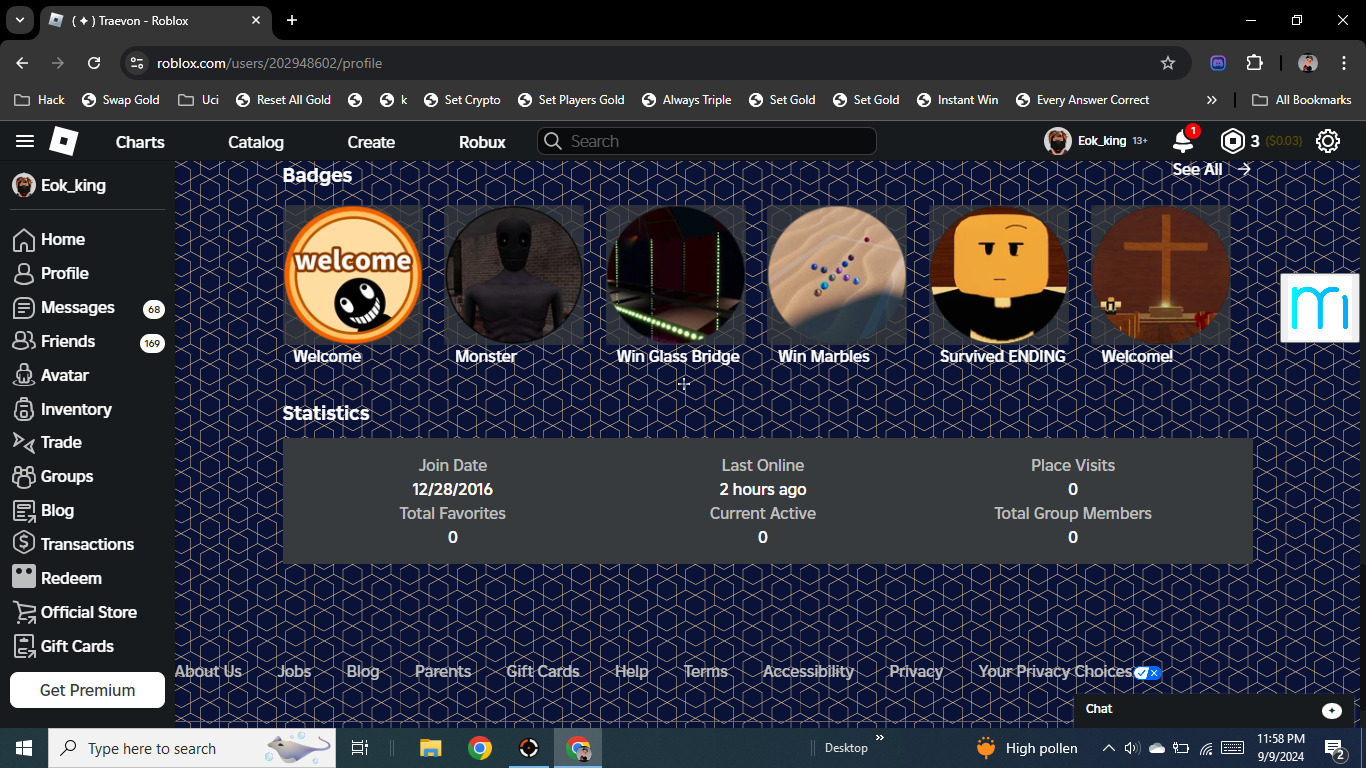Viewport: 1366px width, 768px height.
Task: Open the Chat panel
Action: coord(1214,709)
